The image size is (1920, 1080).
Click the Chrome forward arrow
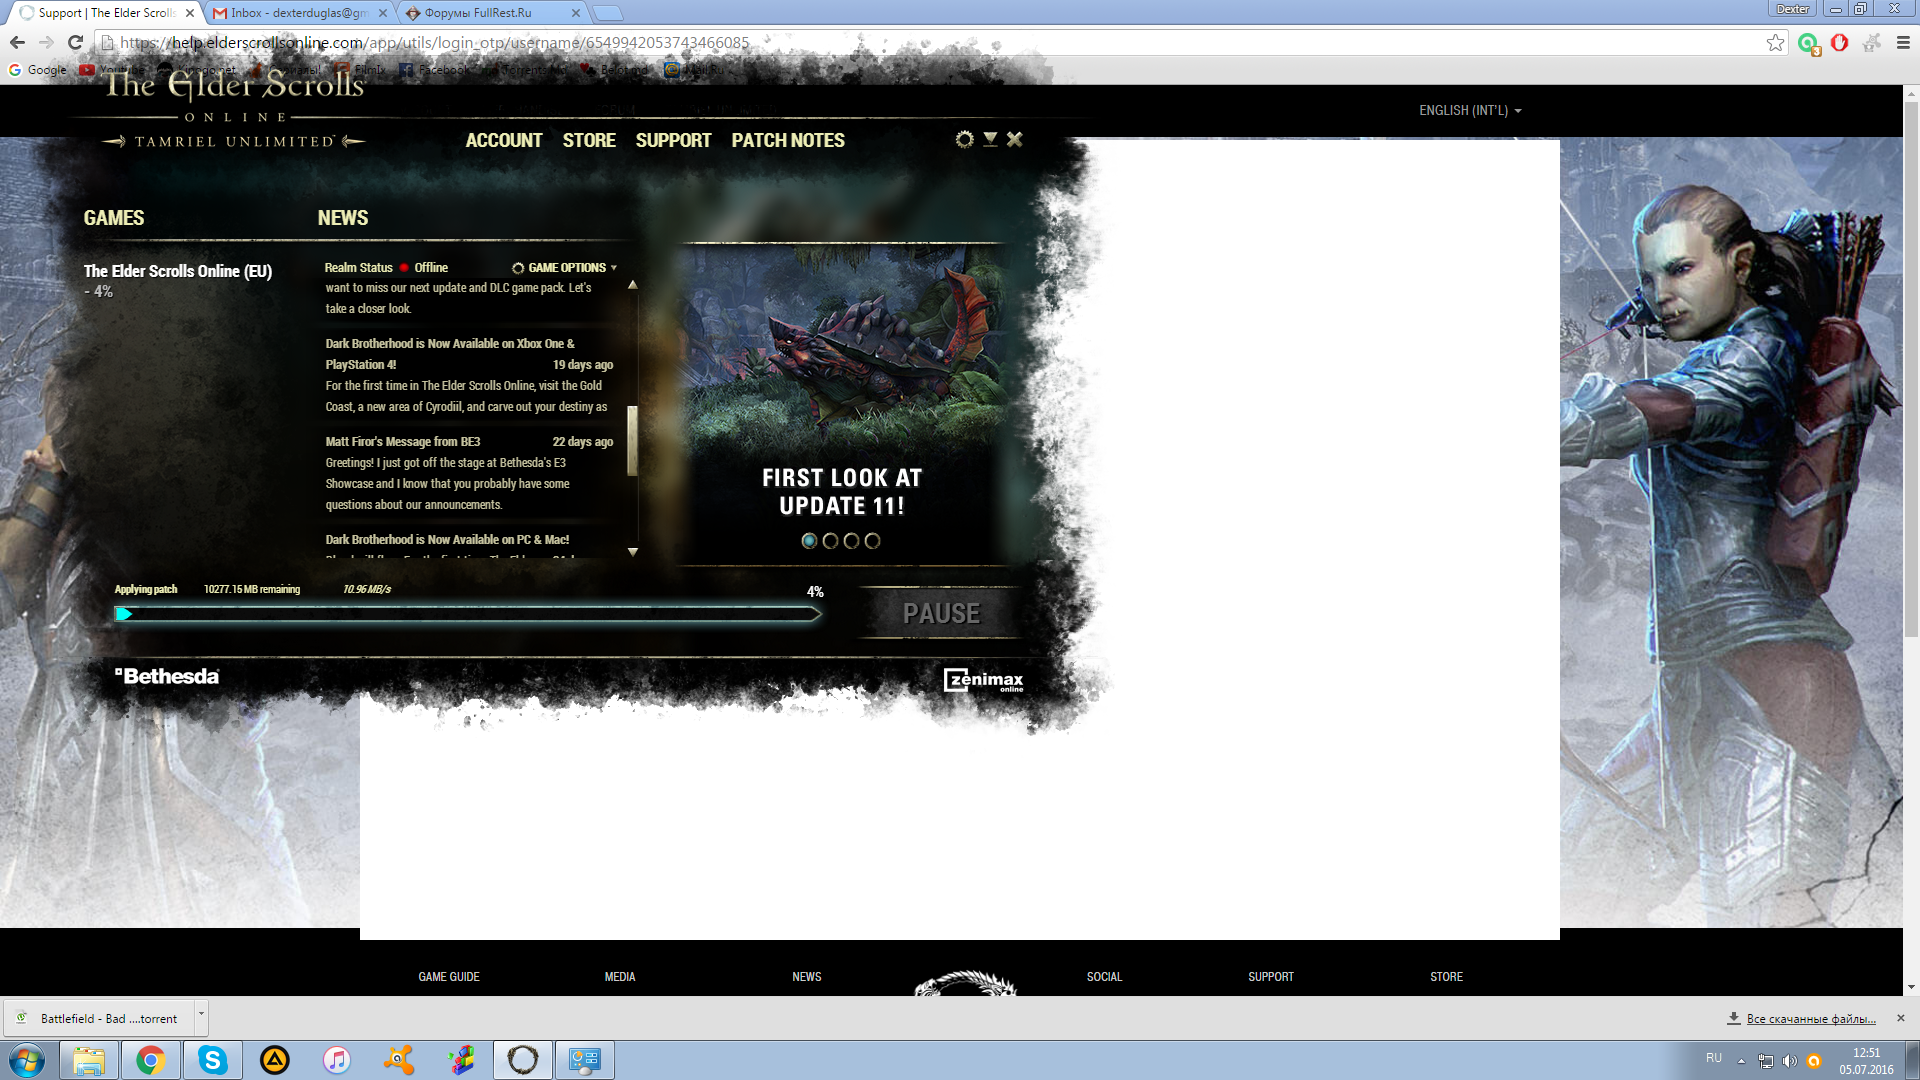46,42
